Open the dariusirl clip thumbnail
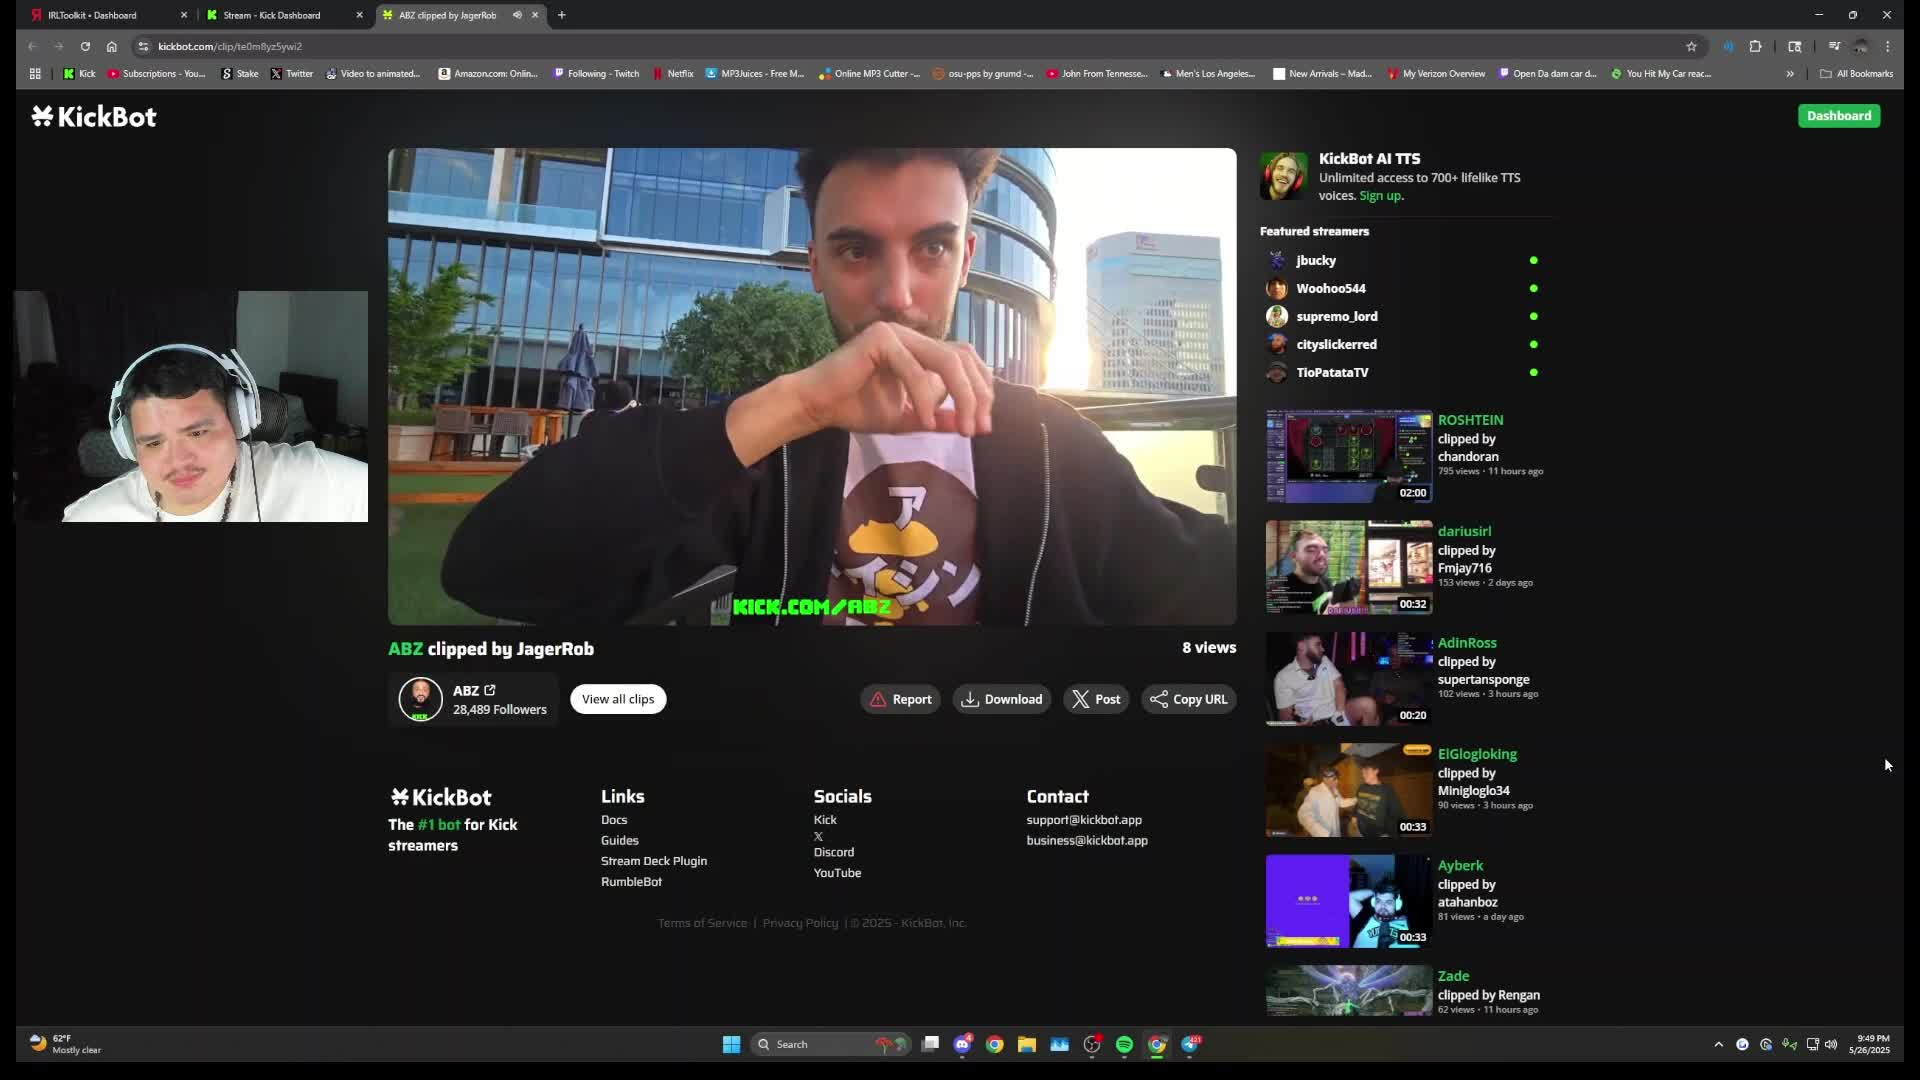This screenshot has width=1920, height=1080. (x=1349, y=567)
